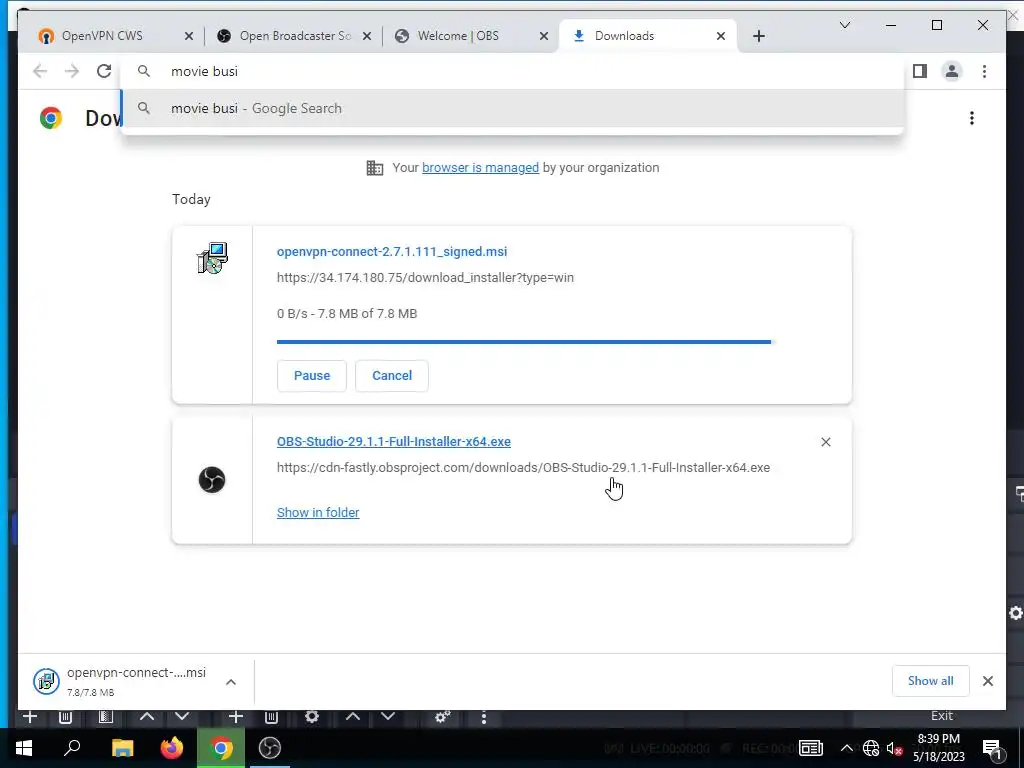
Task: Open the Chrome profile avatar menu
Action: 952,71
